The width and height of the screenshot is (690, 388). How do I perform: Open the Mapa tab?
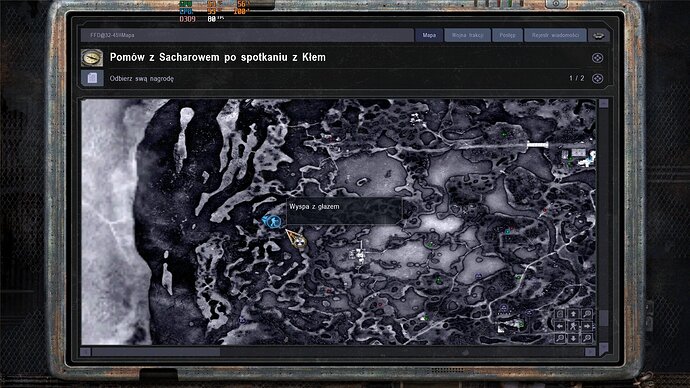(x=429, y=35)
